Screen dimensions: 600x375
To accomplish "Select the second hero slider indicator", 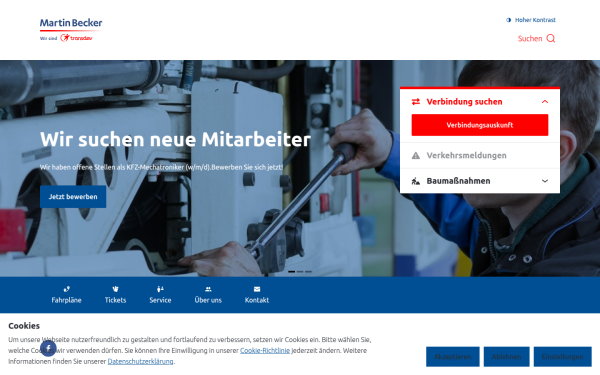I will pyautogui.click(x=300, y=272).
